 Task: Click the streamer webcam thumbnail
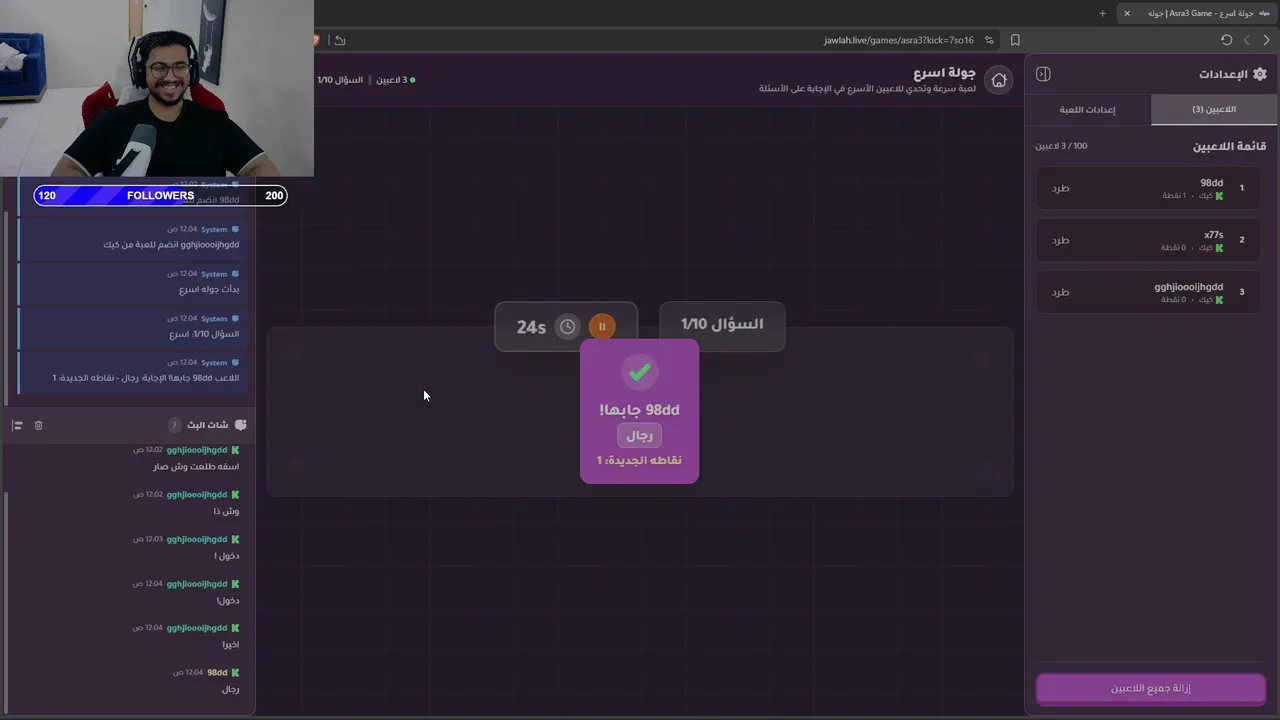(x=157, y=88)
